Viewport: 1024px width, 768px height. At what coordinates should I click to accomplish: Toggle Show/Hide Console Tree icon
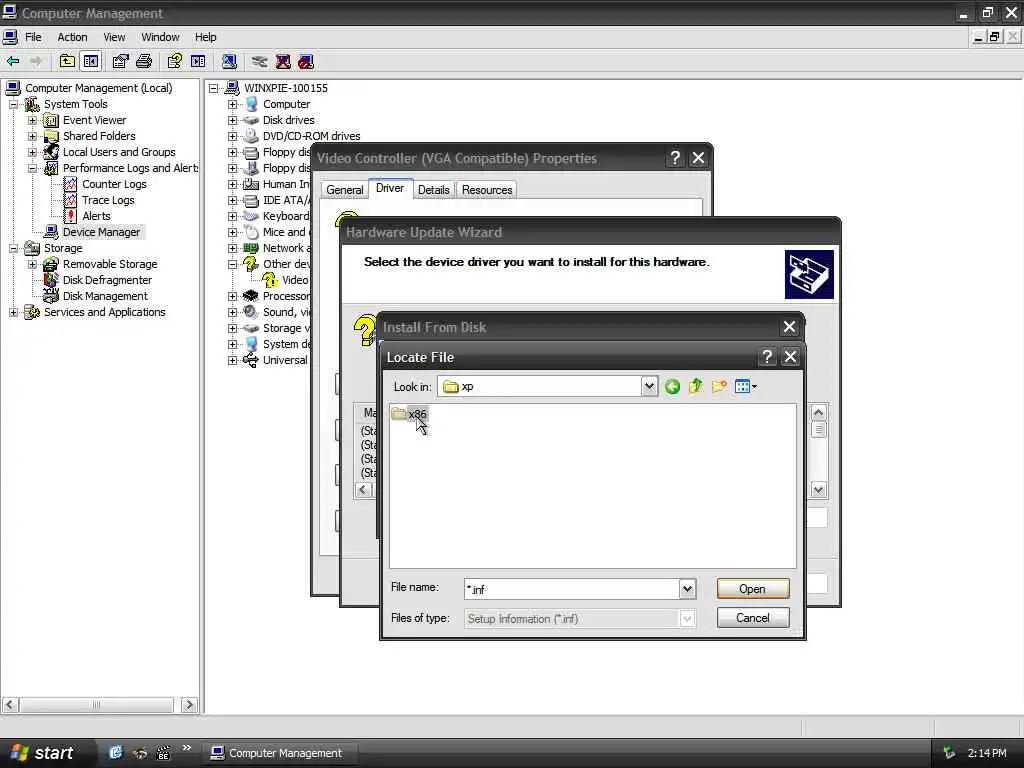click(x=91, y=61)
